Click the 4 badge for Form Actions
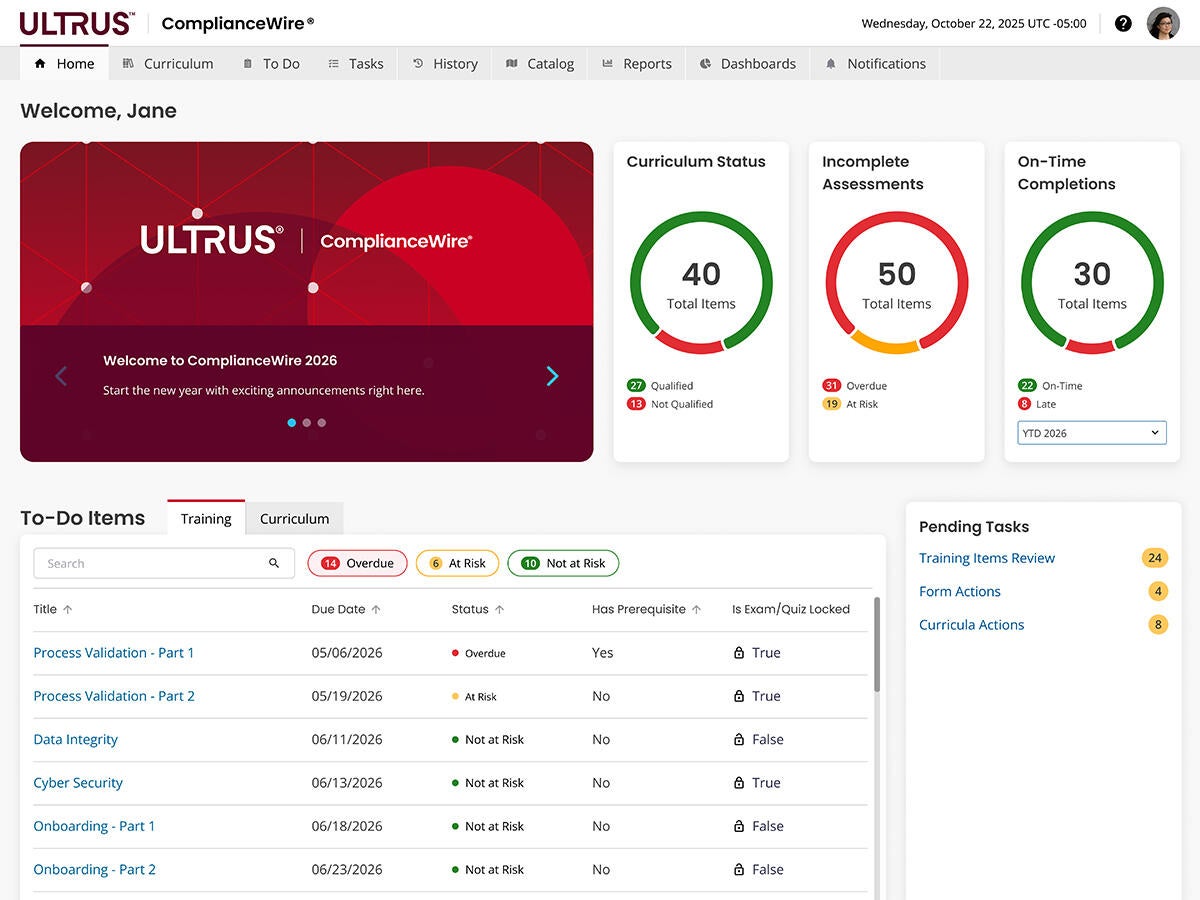The width and height of the screenshot is (1200, 900). pos(1158,591)
